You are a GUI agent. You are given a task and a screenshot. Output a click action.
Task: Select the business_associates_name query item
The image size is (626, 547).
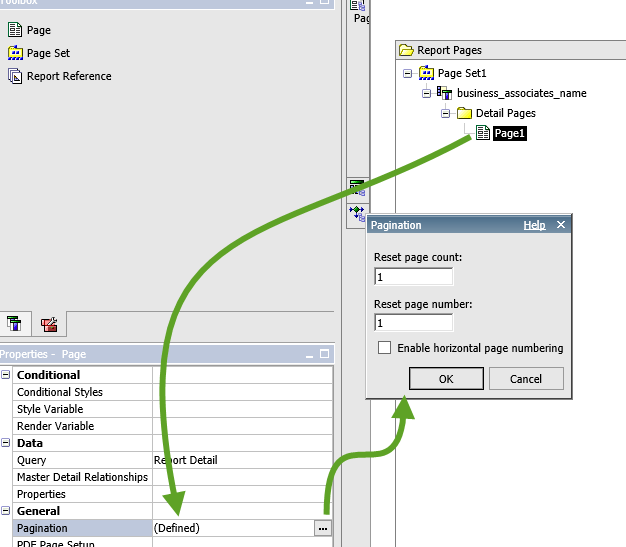pos(521,93)
